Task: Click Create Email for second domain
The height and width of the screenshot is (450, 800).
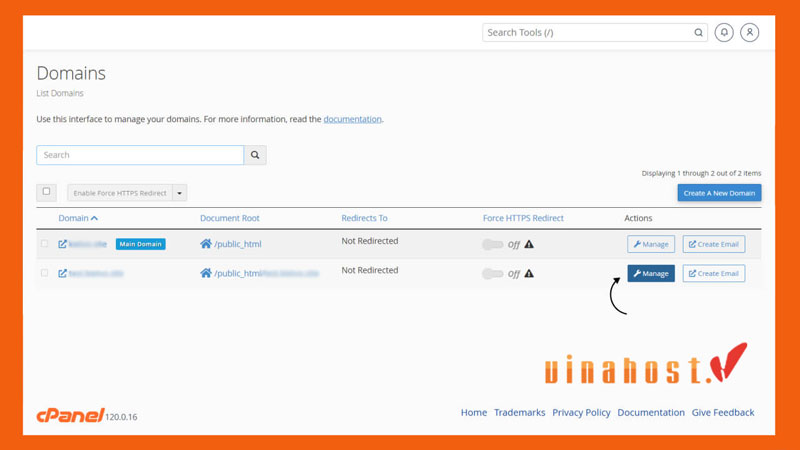Action: tap(714, 273)
